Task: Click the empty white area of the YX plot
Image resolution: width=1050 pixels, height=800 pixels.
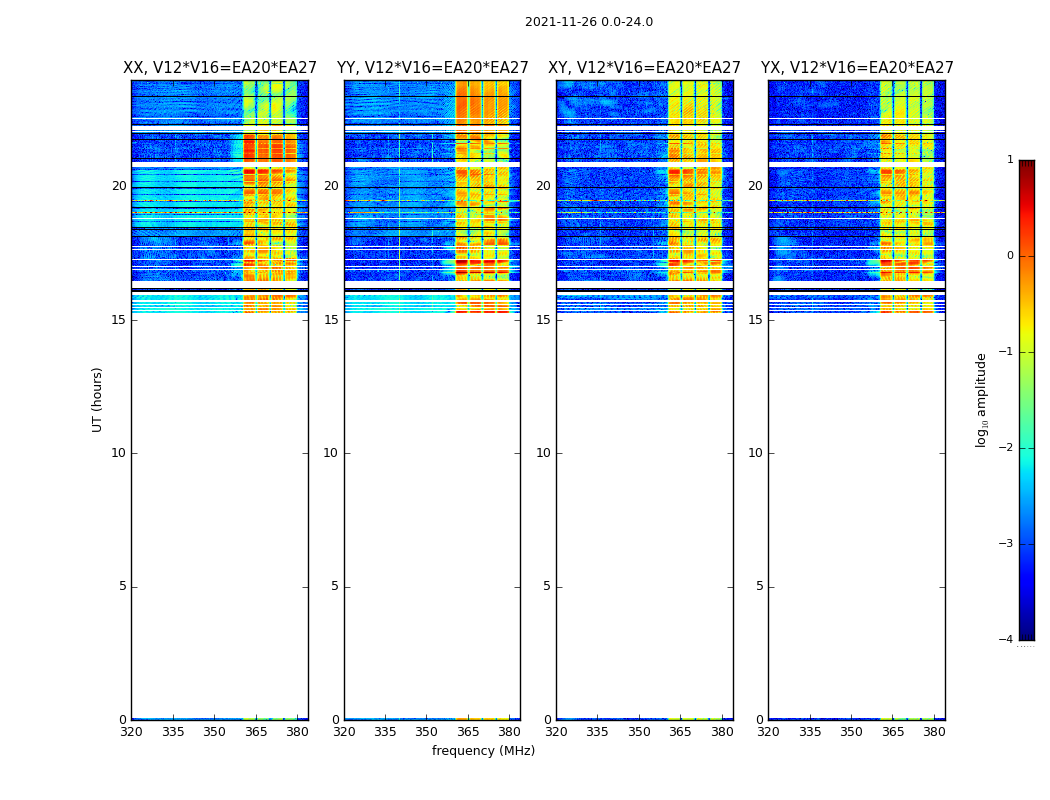Action: 857,500
